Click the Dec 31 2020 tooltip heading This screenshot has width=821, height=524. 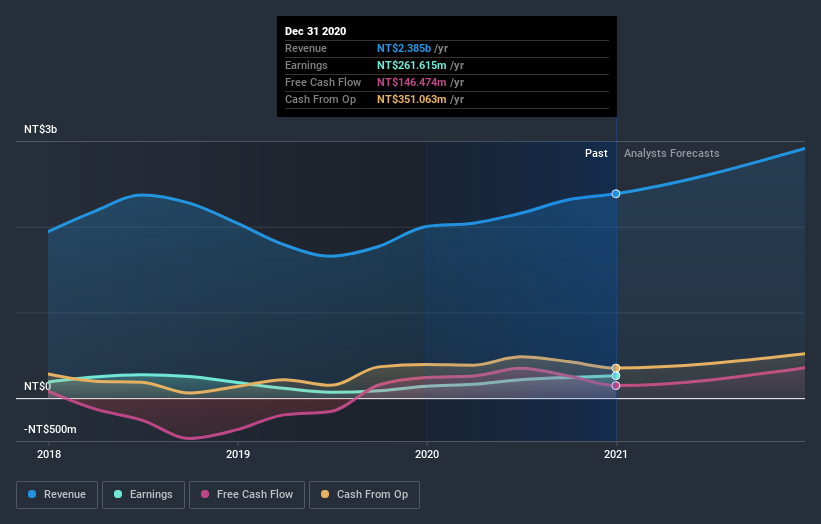[x=315, y=31]
